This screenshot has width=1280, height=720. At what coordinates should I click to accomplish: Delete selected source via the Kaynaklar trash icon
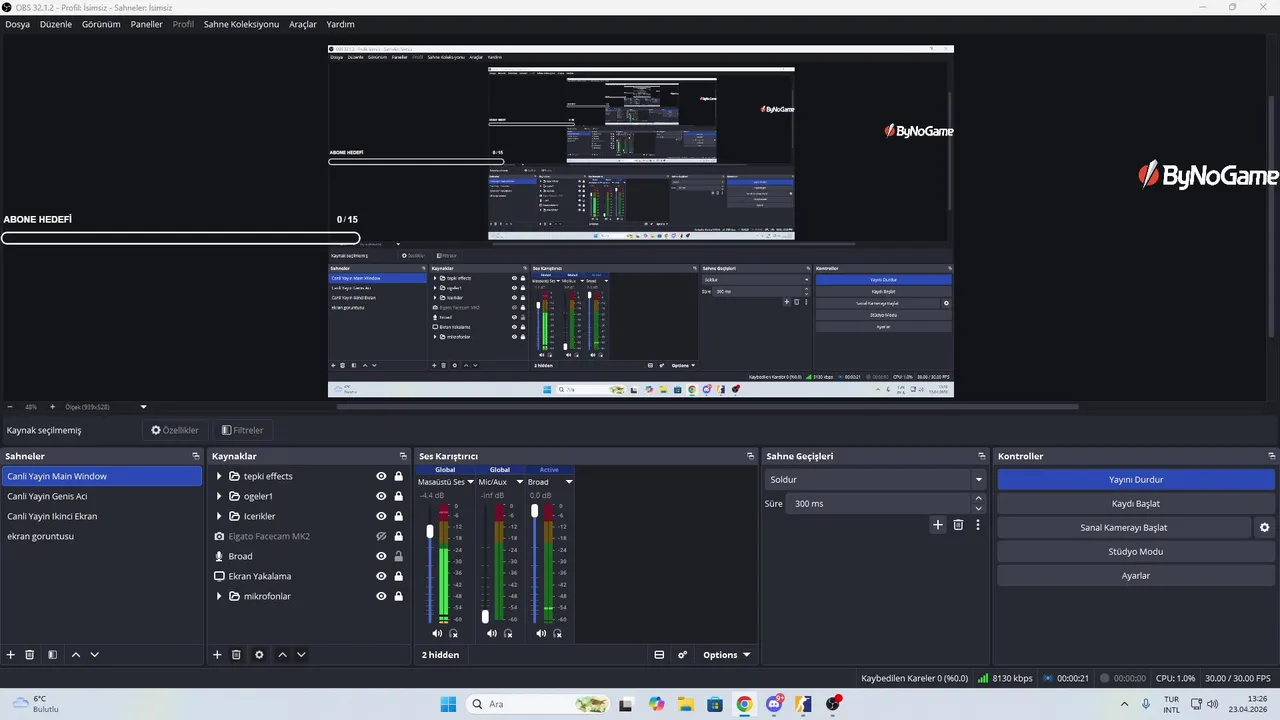[236, 655]
